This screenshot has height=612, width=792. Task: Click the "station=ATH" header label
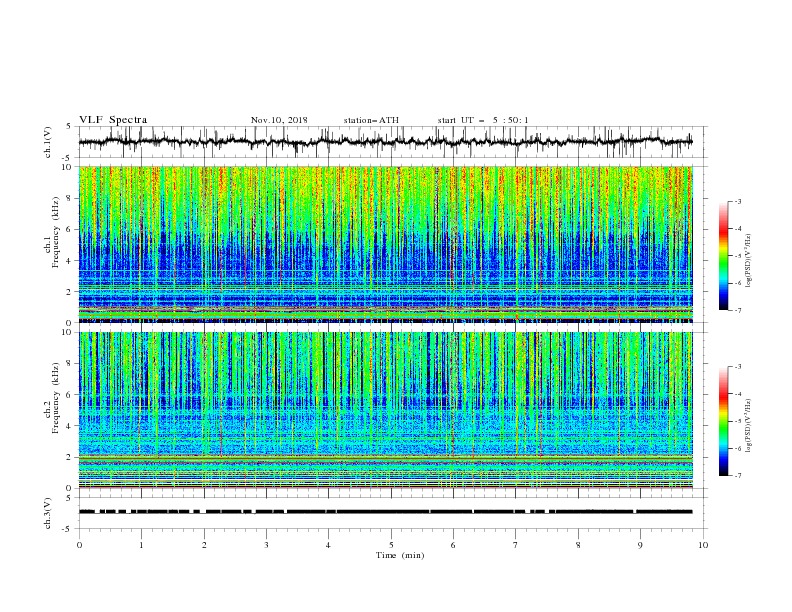click(x=371, y=120)
